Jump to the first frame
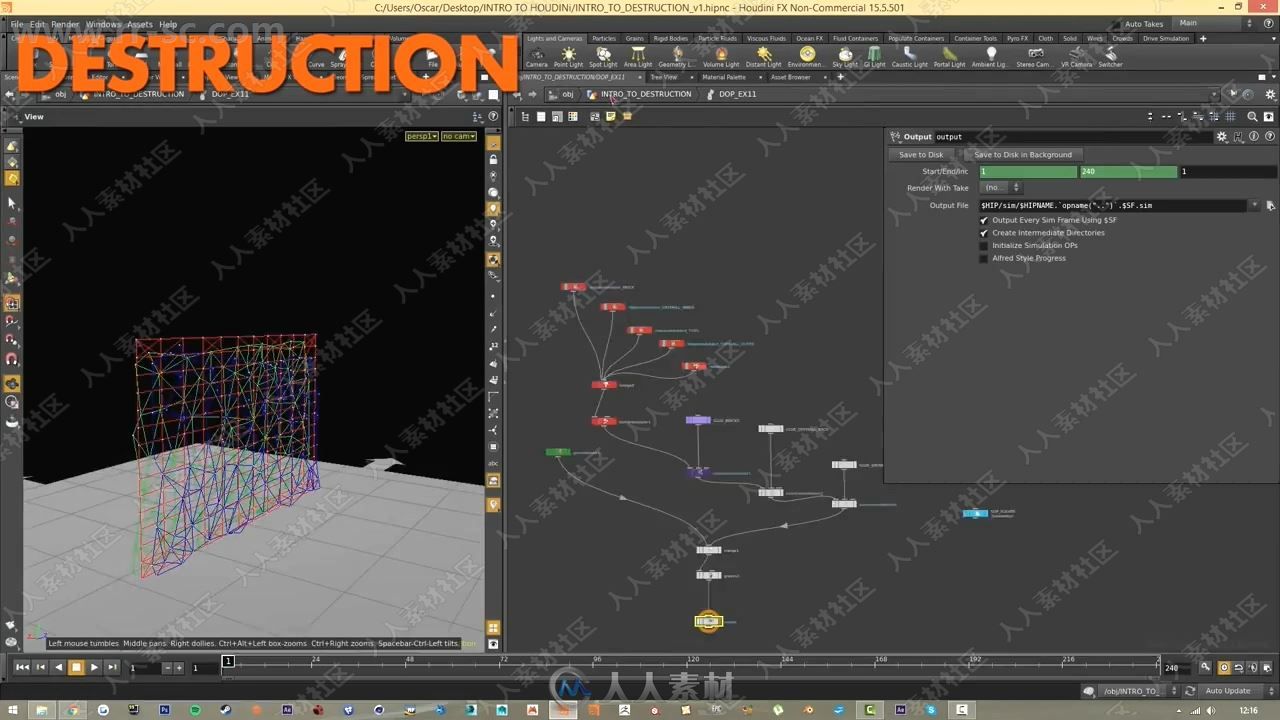The width and height of the screenshot is (1280, 720). pos(22,667)
